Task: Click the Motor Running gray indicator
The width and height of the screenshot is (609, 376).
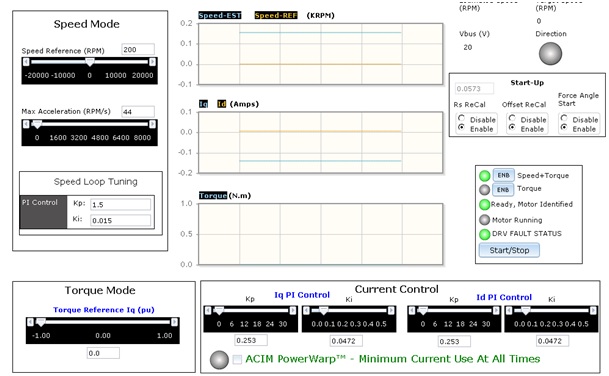Action: tap(484, 220)
